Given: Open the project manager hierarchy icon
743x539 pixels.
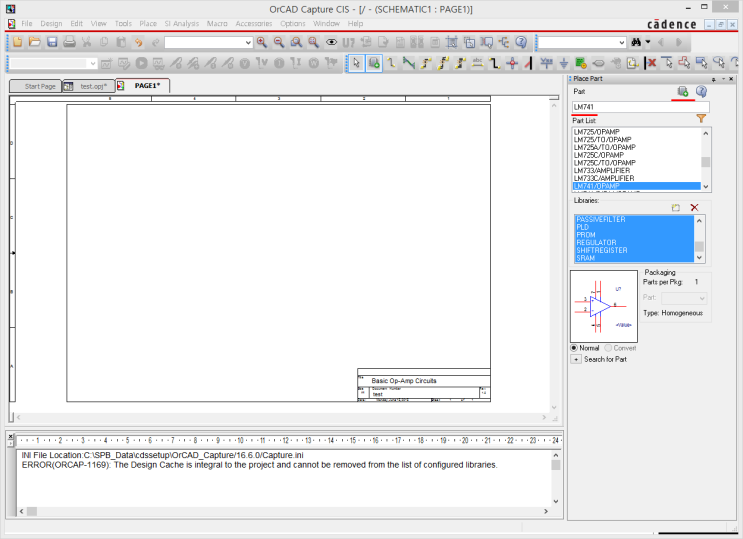Looking at the screenshot, I should [x=504, y=42].
